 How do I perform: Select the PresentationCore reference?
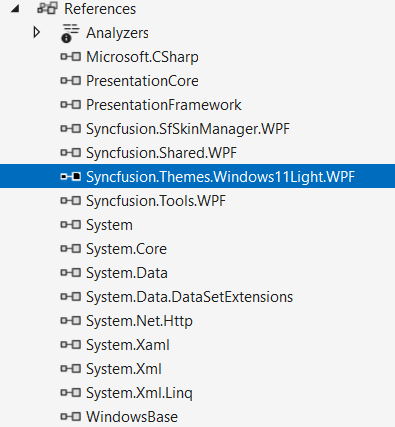coord(142,81)
